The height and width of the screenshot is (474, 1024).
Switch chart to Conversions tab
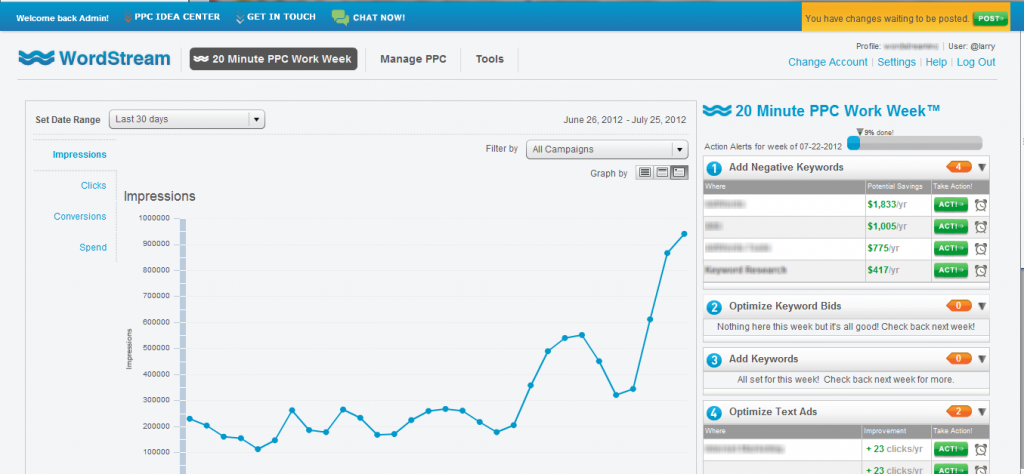[x=80, y=216]
